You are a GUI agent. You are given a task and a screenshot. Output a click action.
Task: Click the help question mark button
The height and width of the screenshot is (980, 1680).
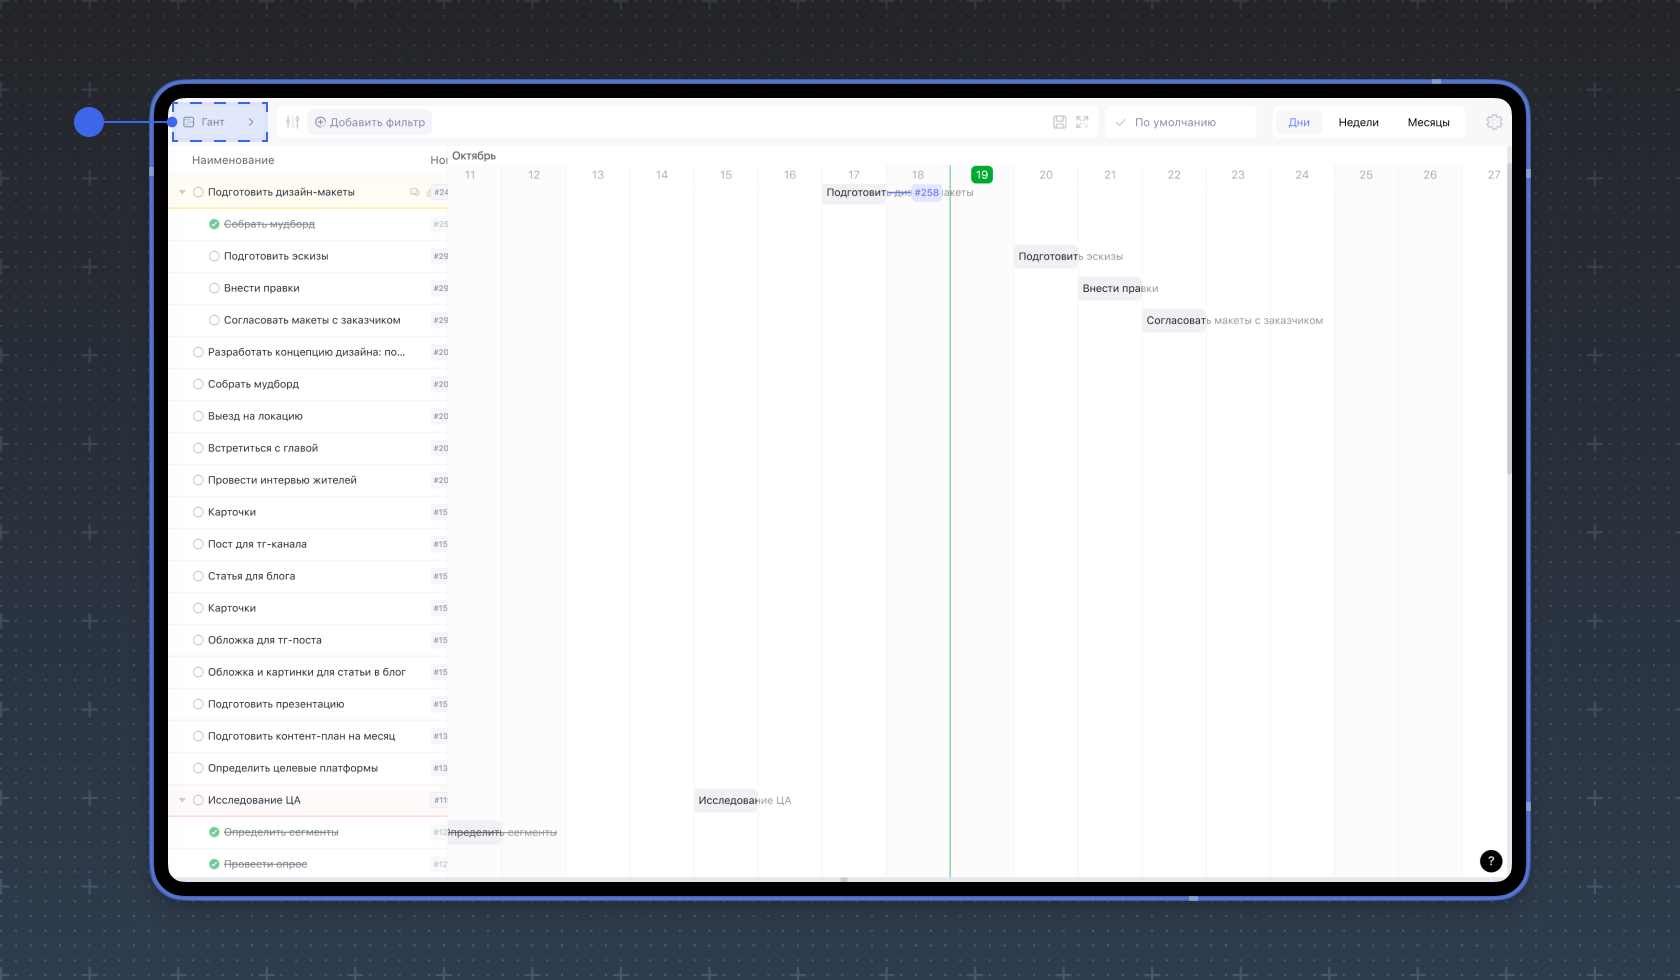[x=1491, y=861]
